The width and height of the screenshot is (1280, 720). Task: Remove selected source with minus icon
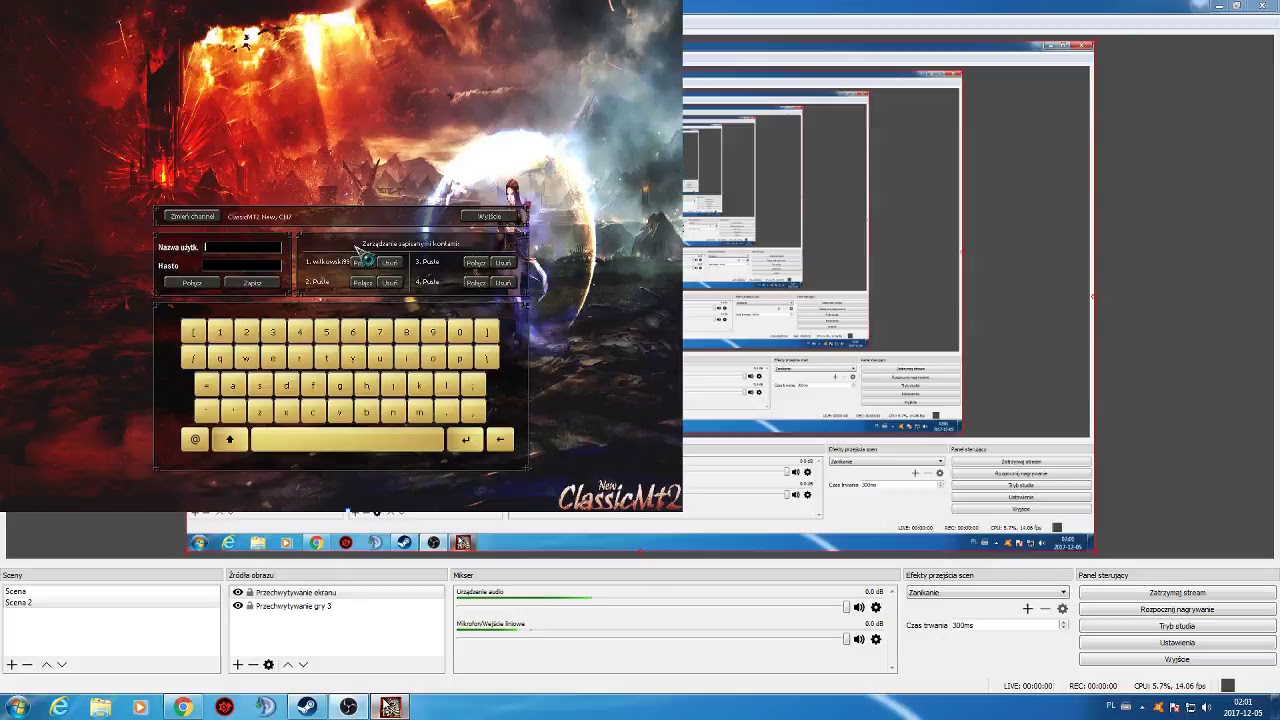[253, 664]
